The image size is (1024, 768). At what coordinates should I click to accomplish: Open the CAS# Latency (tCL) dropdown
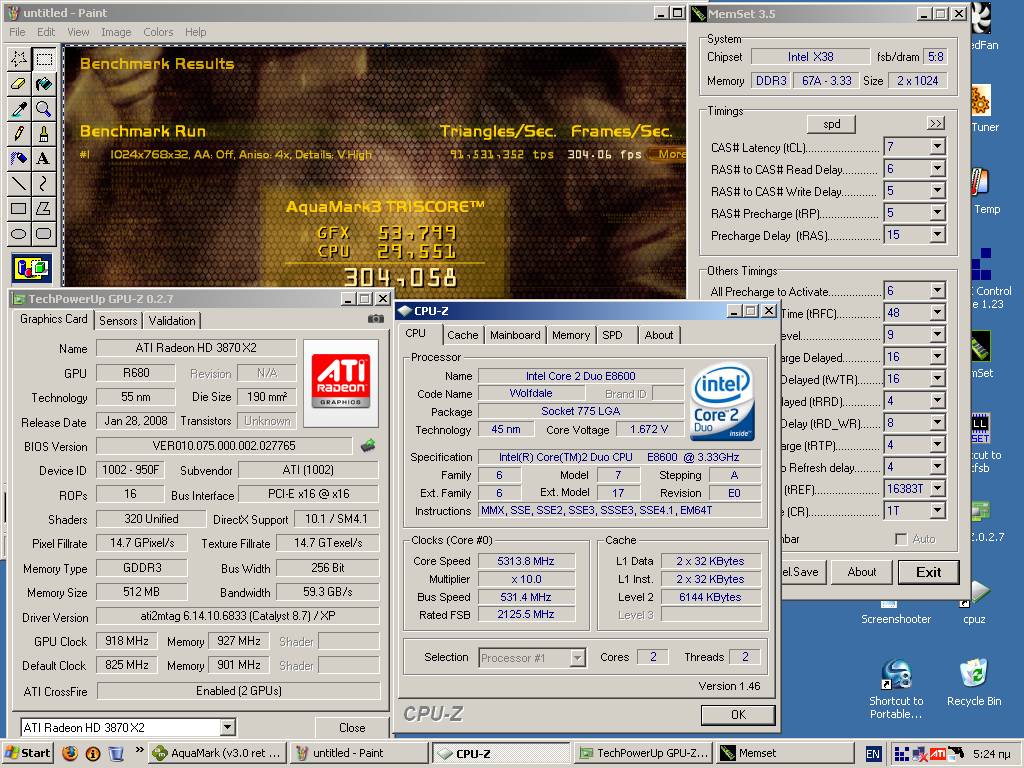937,147
